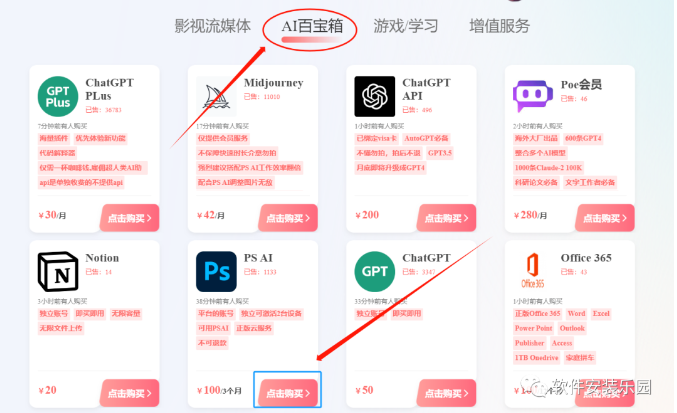The height and width of the screenshot is (413, 677).
Task: Click the Publisher tag
Action: click(x=529, y=343)
